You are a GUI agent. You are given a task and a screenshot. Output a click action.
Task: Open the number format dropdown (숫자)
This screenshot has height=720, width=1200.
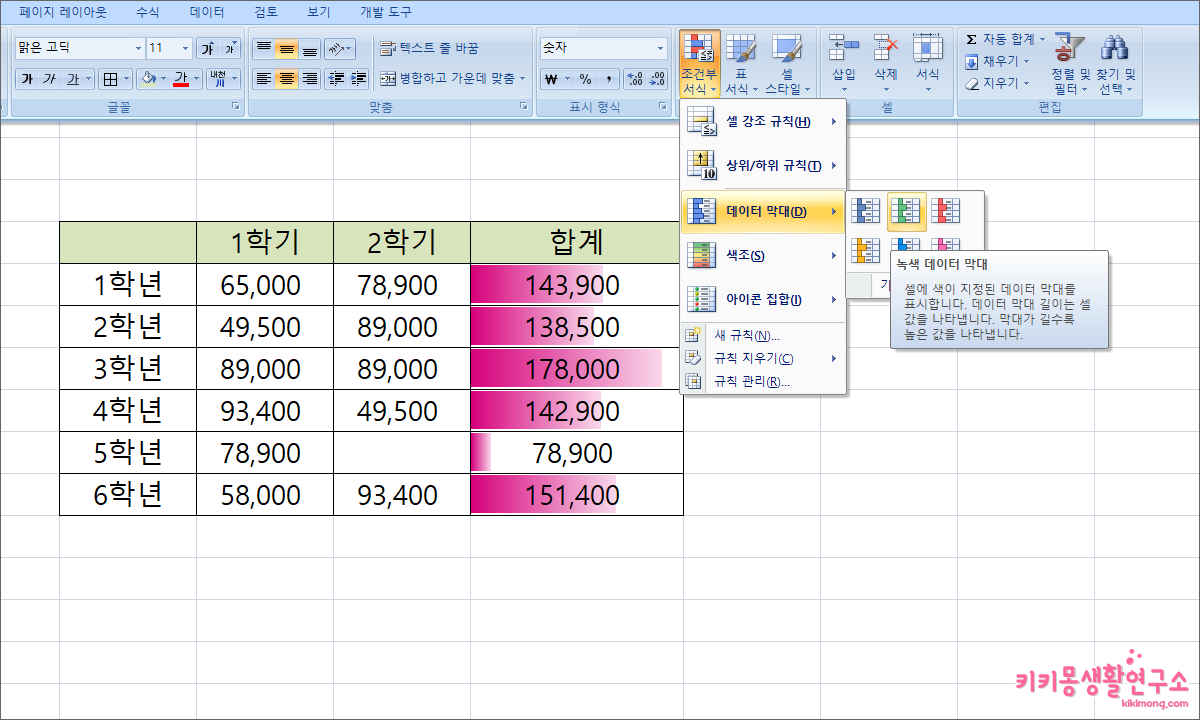(x=660, y=48)
